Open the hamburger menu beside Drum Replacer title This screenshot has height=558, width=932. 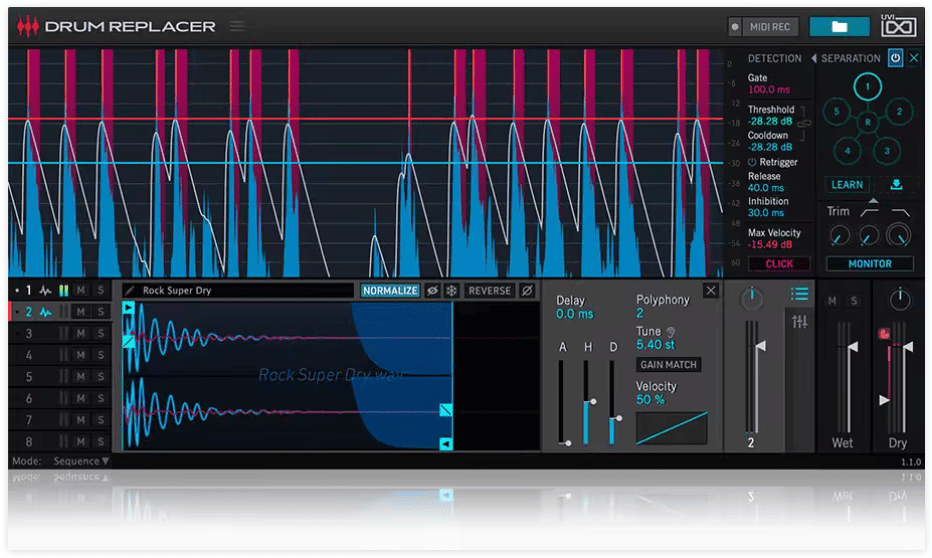tap(237, 26)
